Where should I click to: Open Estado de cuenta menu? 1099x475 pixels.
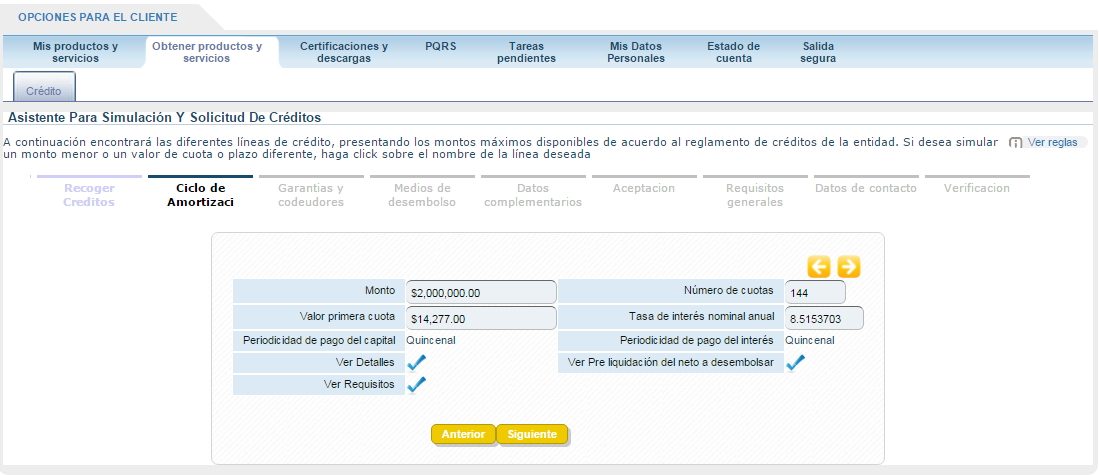coord(733,52)
